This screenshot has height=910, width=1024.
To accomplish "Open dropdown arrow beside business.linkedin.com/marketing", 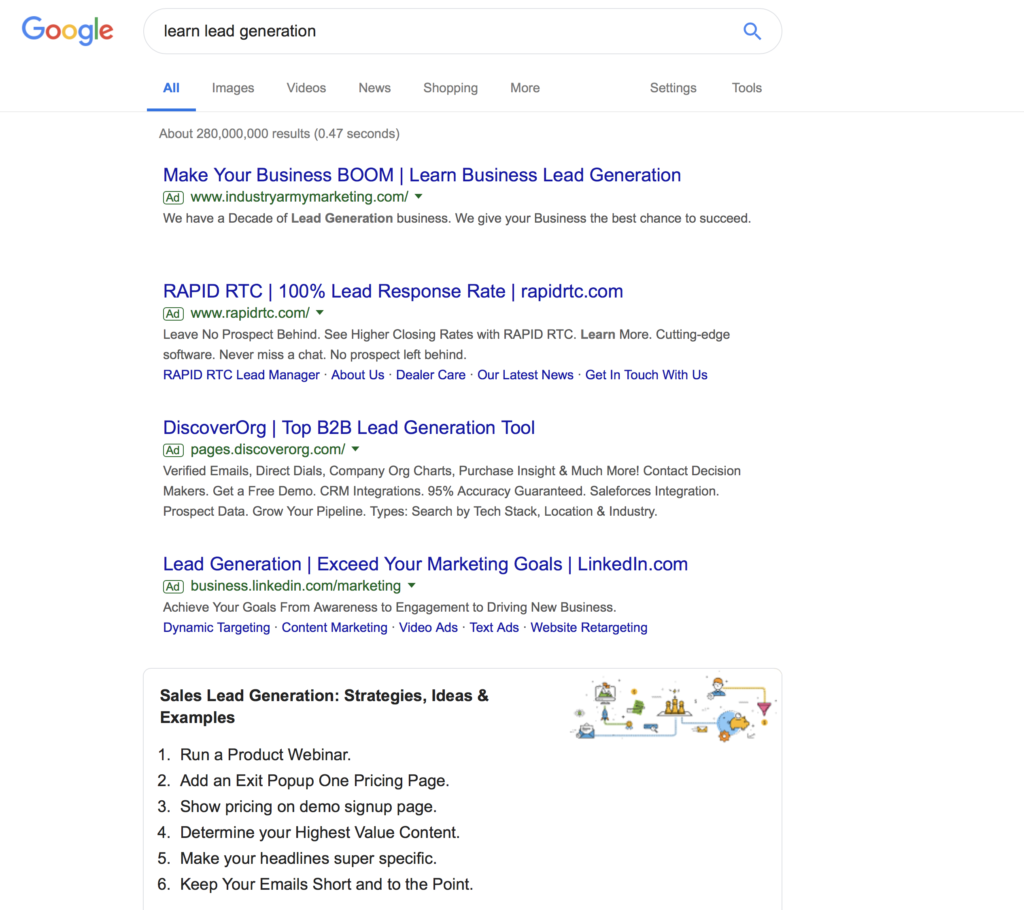I will tap(411, 586).
